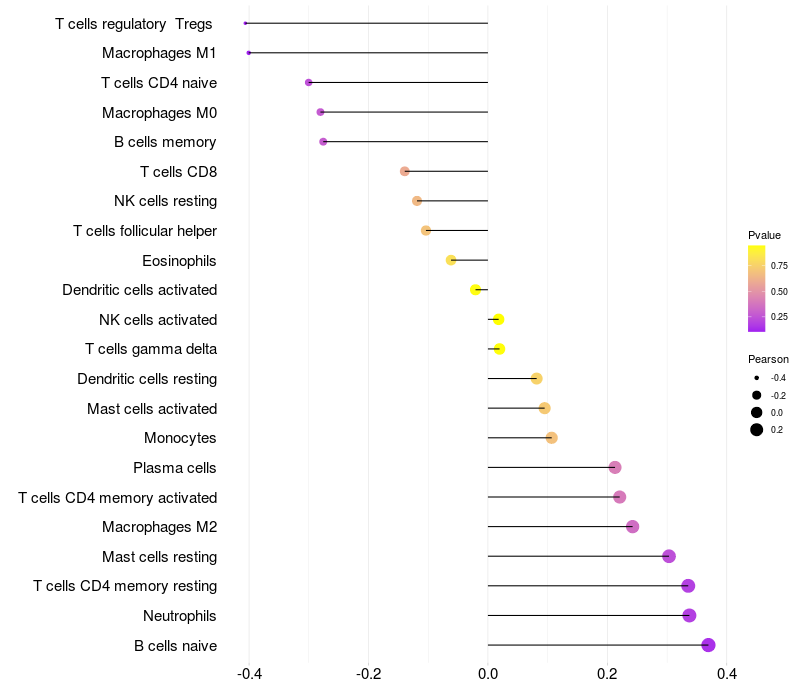
Task: Select the Mast cells resting dot
Action: (669, 556)
